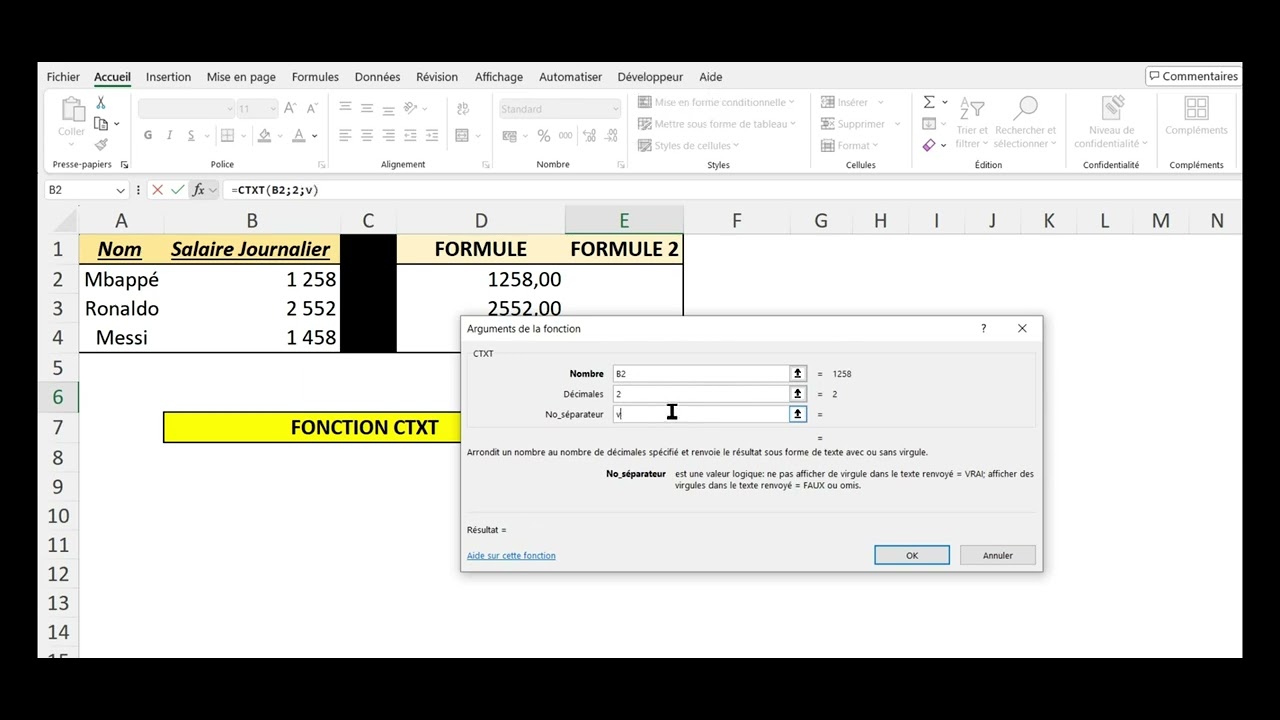
Task: Click the font color A swatch
Action: [x=301, y=135]
